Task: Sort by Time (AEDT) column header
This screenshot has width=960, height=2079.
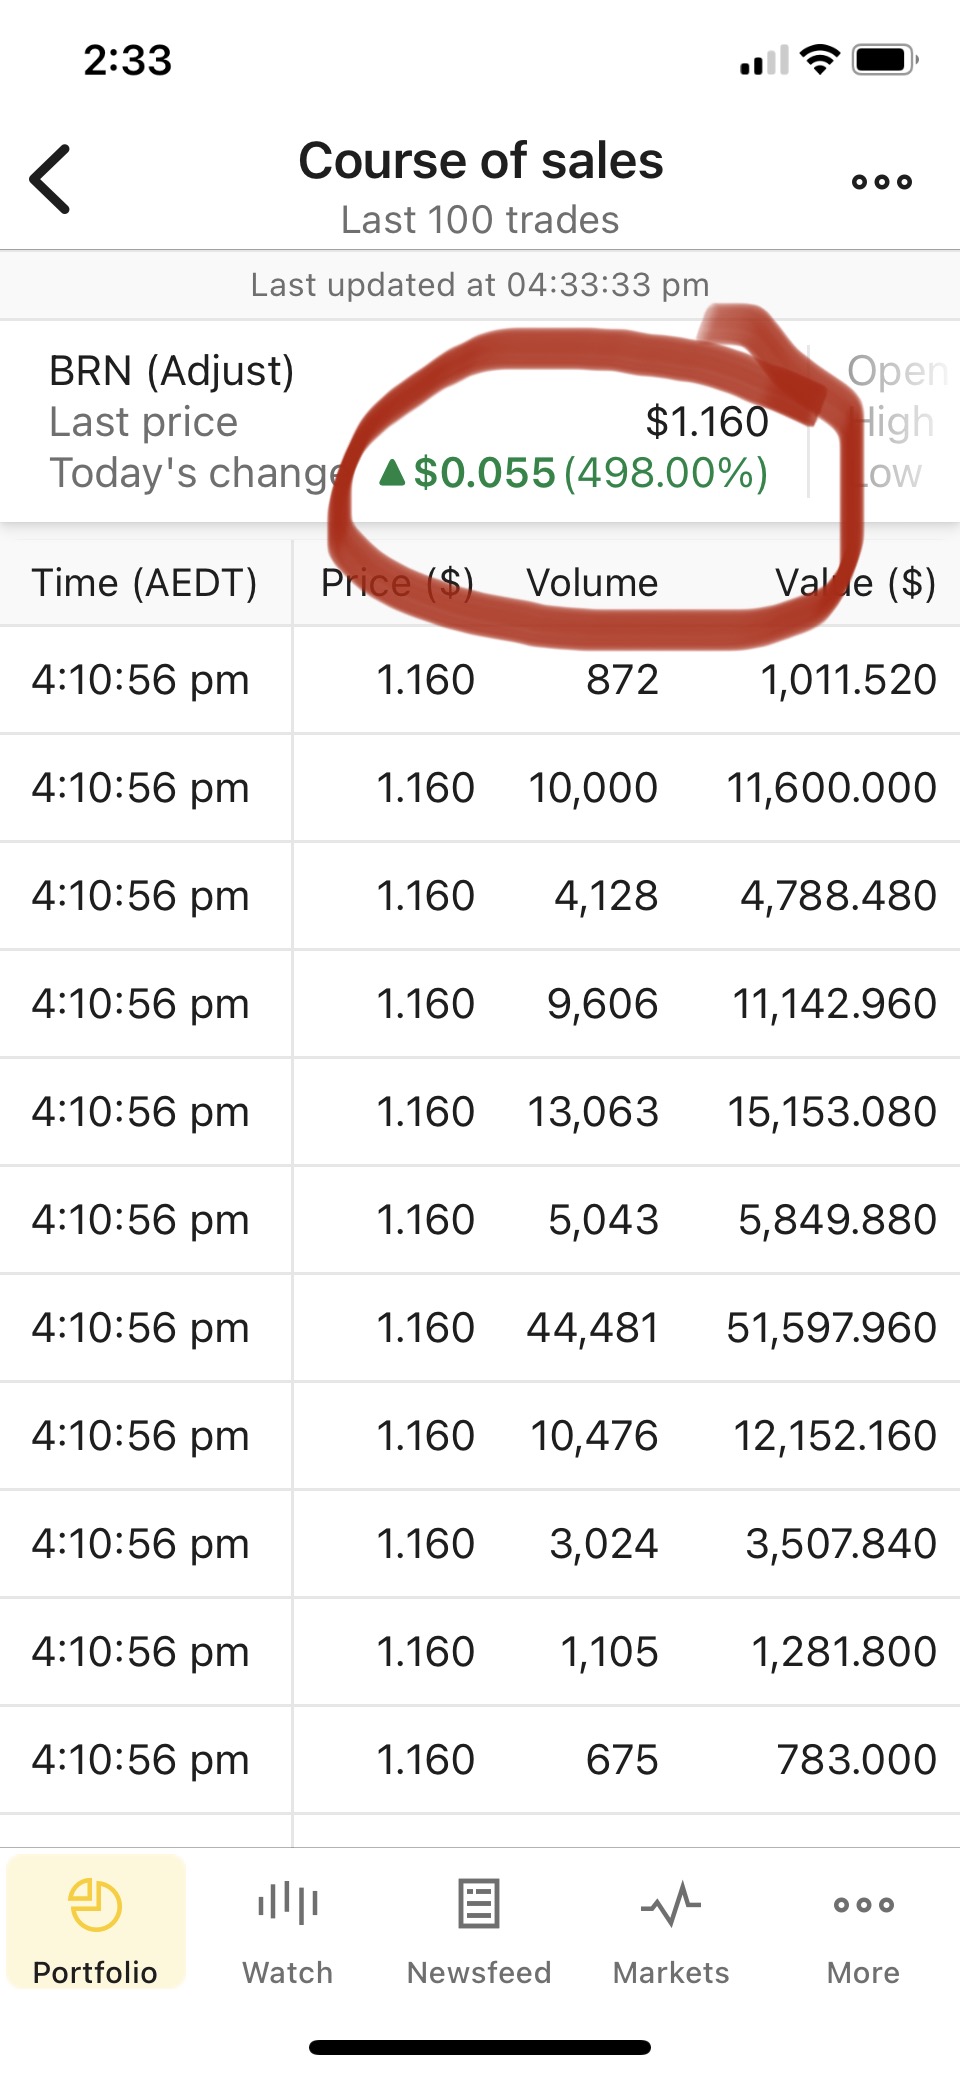Action: click(145, 583)
